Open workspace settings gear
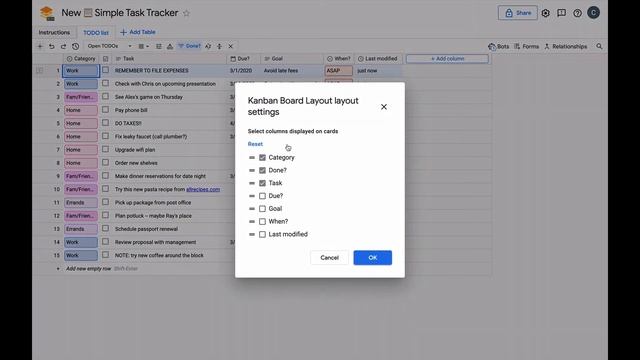This screenshot has width=640, height=360. tap(546, 13)
